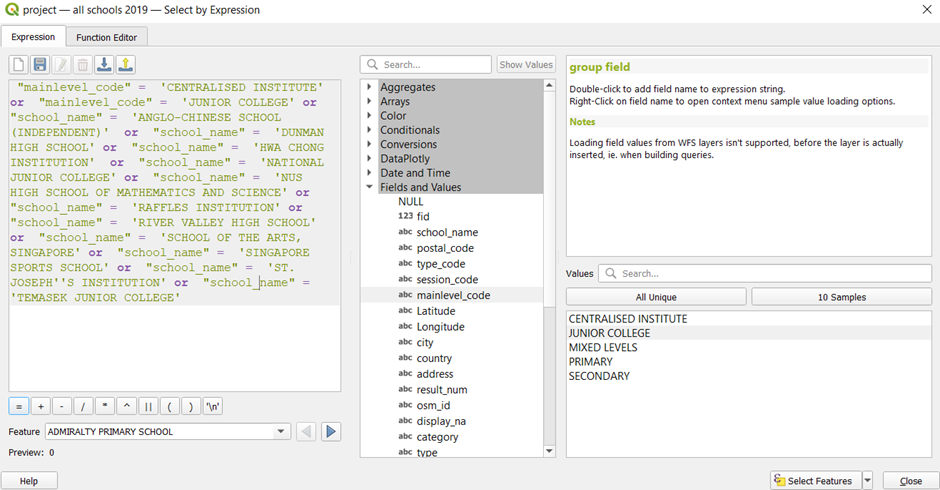Choose MIXED LEVELS in the values list
This screenshot has width=940, height=490.
pos(604,348)
